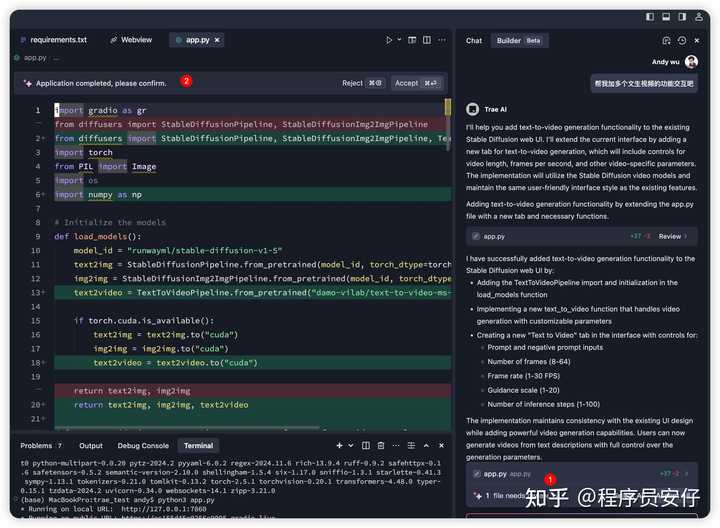This screenshot has height=528, width=720.
Task: Open chat history clock icon
Action: pos(682,40)
